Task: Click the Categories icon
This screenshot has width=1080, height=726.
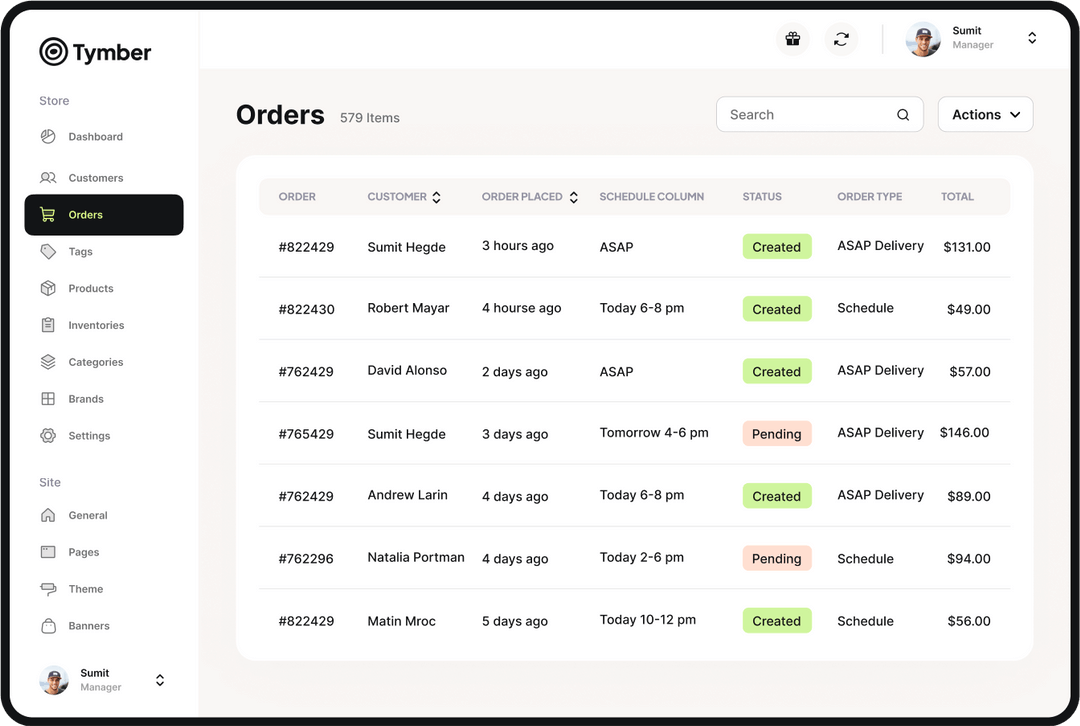Action: [48, 361]
